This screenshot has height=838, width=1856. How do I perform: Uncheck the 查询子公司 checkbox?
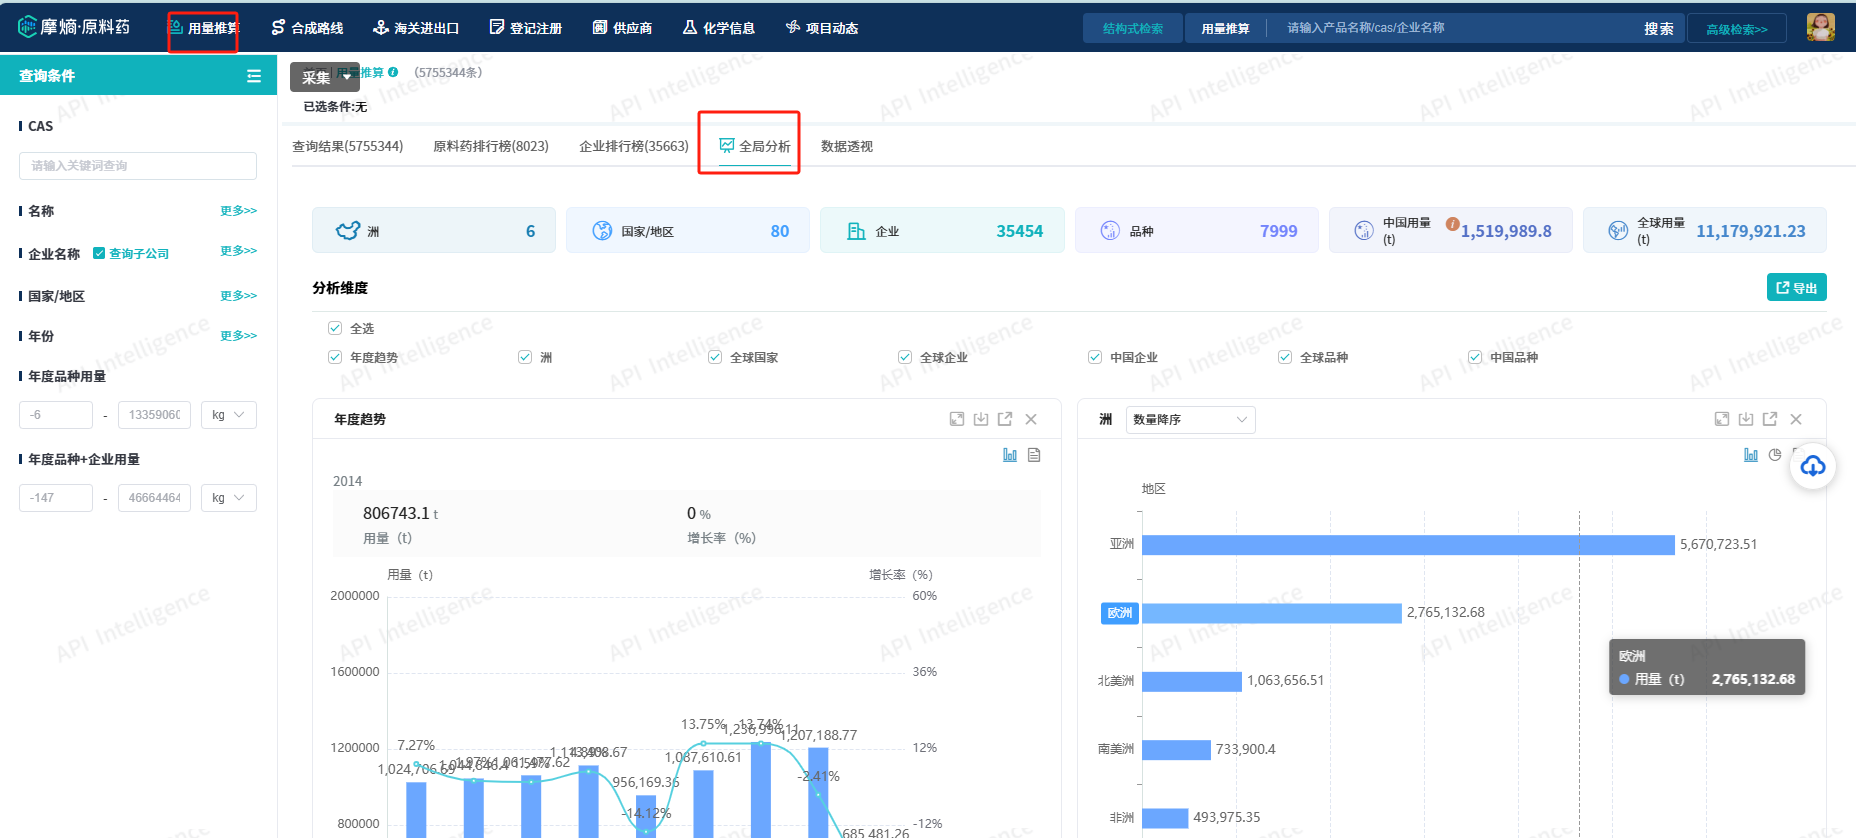coord(99,253)
